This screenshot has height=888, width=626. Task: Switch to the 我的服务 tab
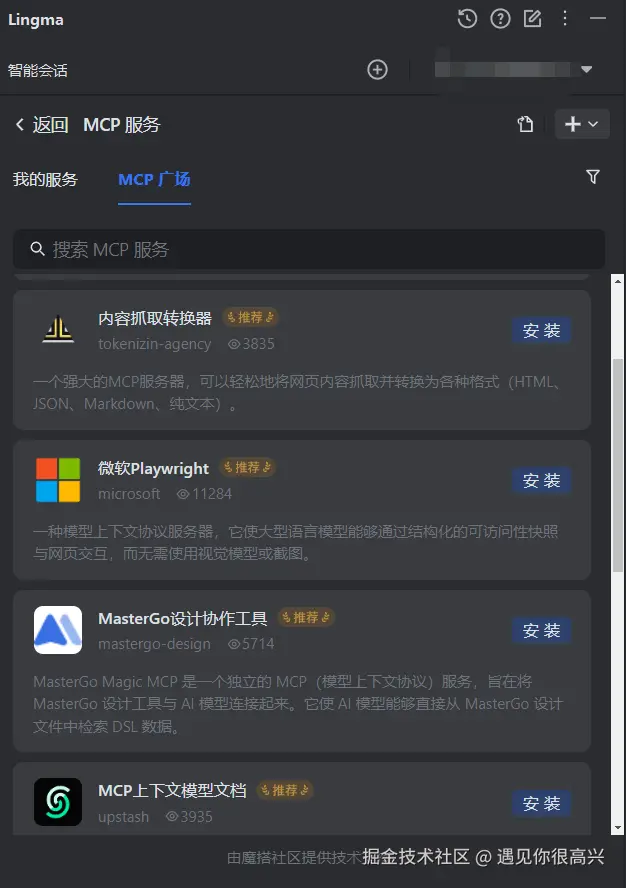click(45, 180)
